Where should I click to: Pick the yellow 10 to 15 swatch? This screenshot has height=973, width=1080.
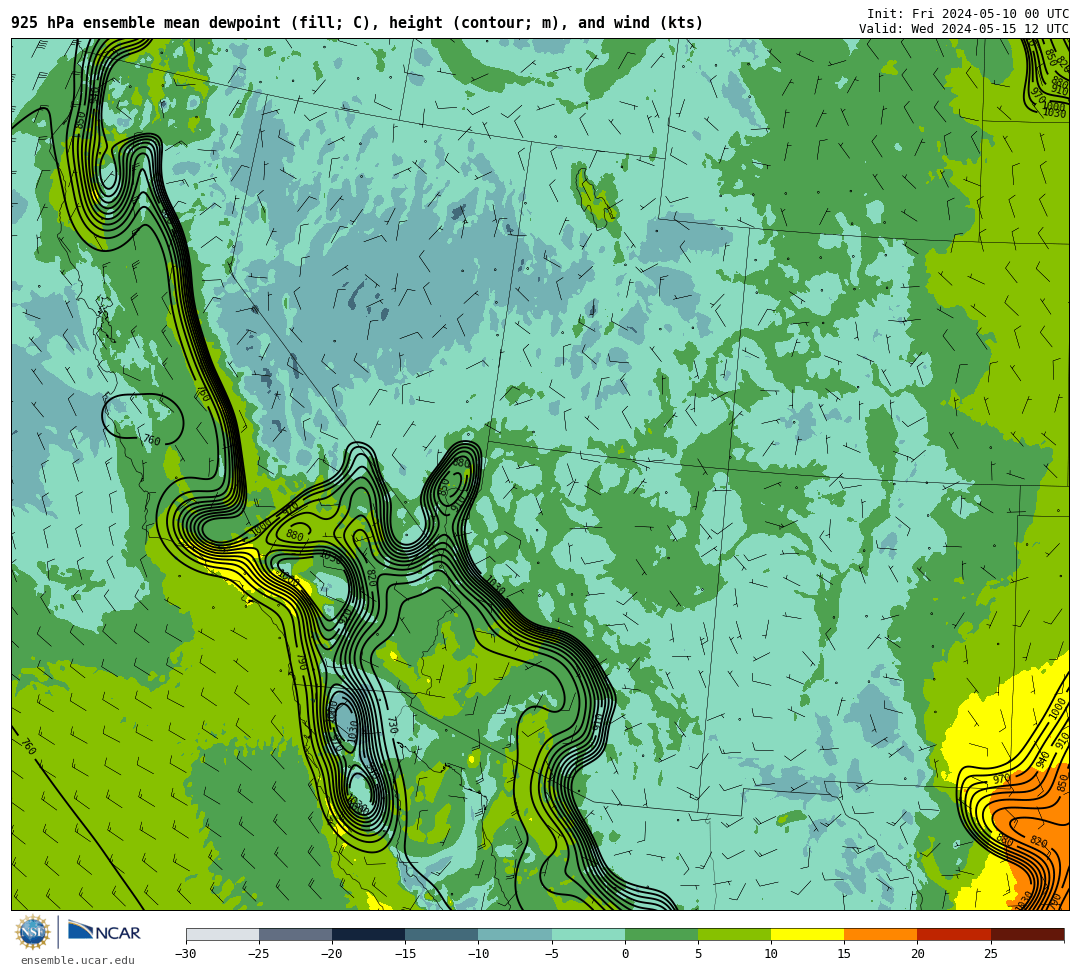click(807, 934)
